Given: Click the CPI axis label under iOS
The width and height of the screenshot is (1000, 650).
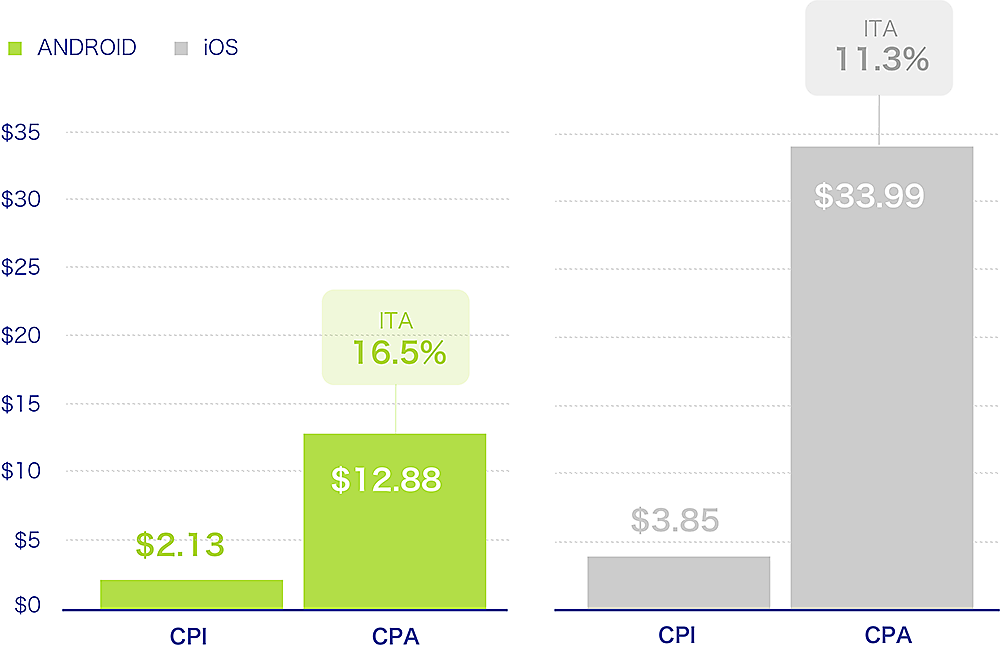Looking at the screenshot, I should (676, 635).
